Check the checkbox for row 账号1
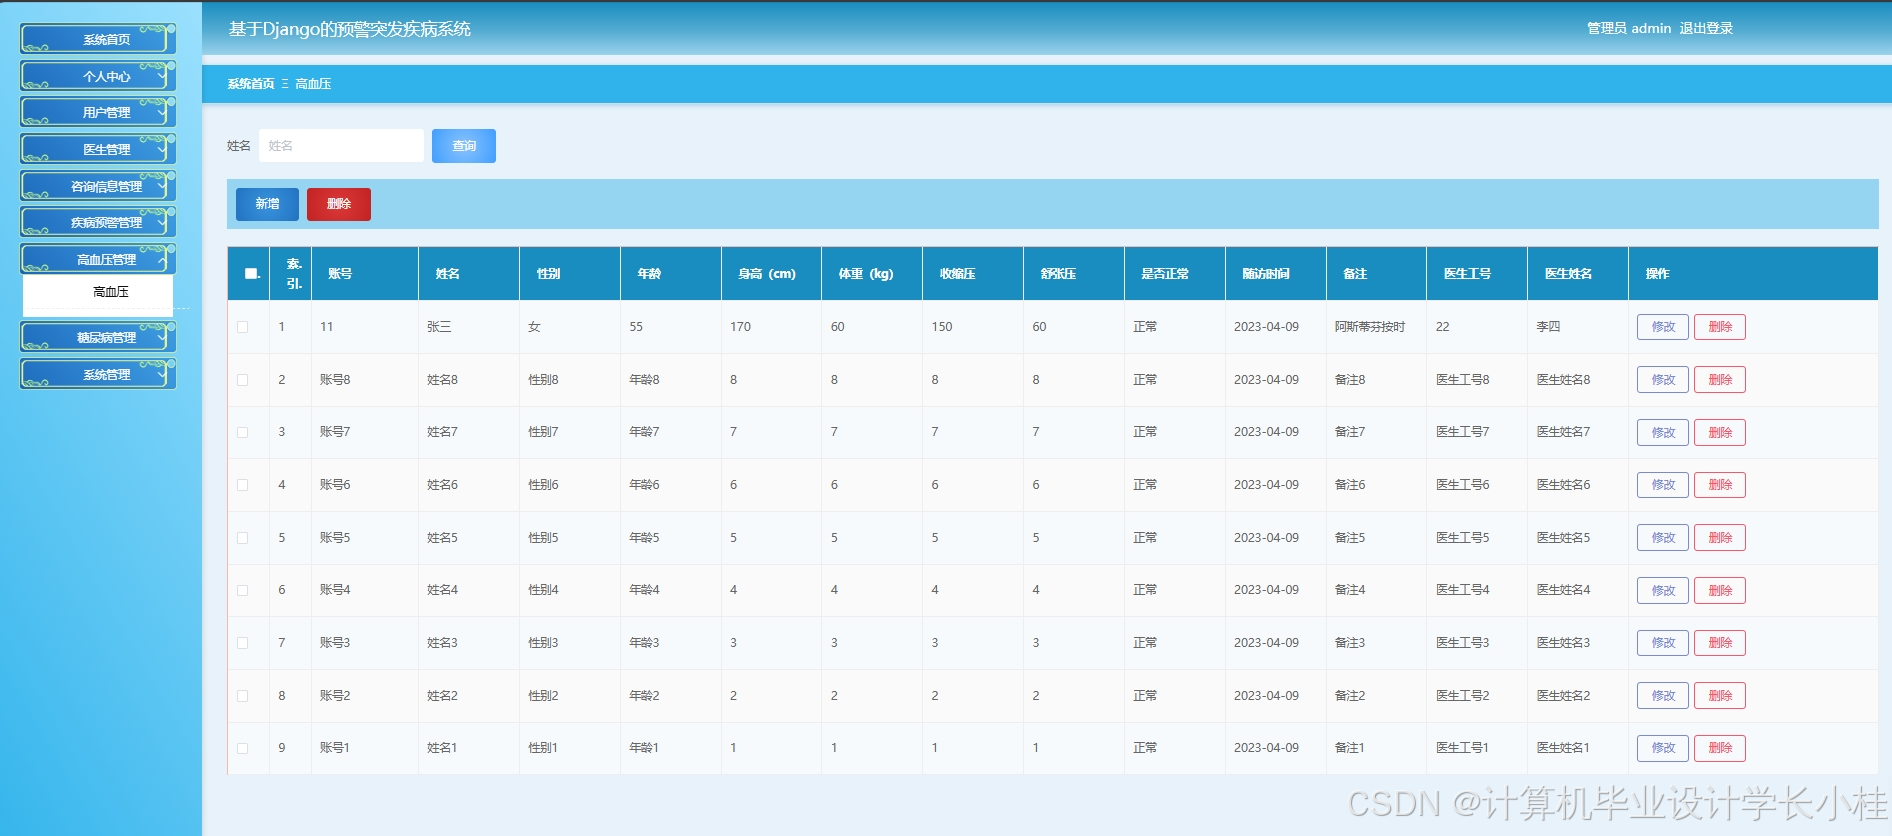Screen dimensions: 1892x836 (243, 748)
